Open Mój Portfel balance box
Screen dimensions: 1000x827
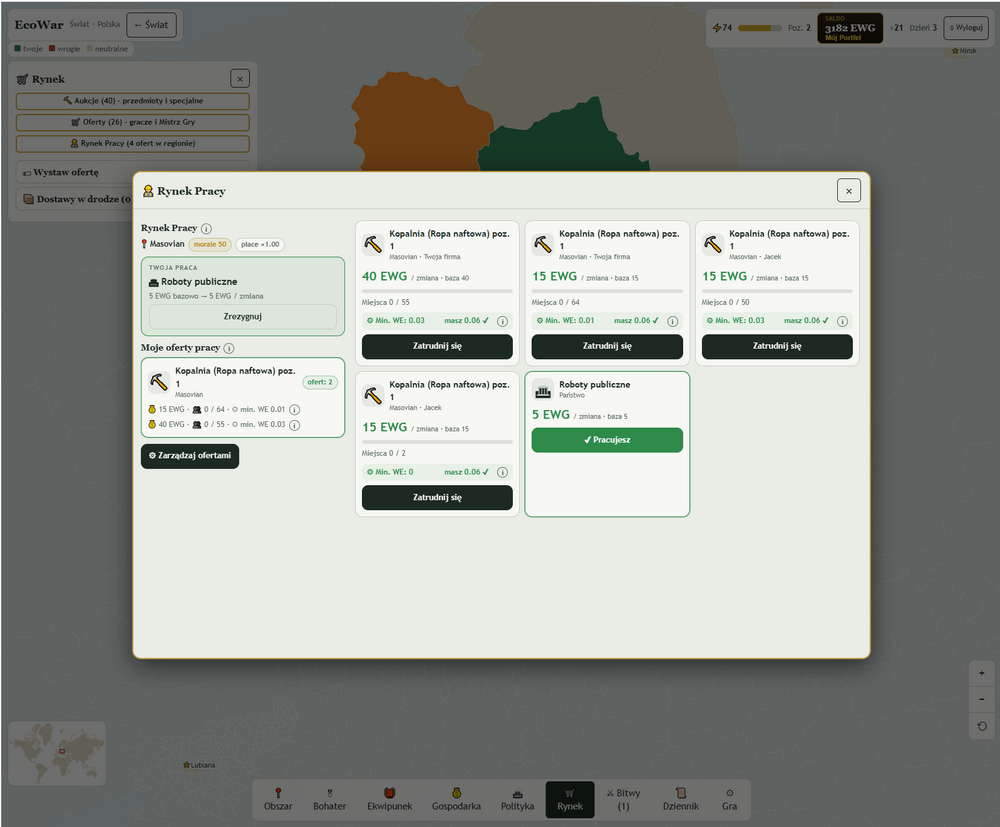click(850, 28)
